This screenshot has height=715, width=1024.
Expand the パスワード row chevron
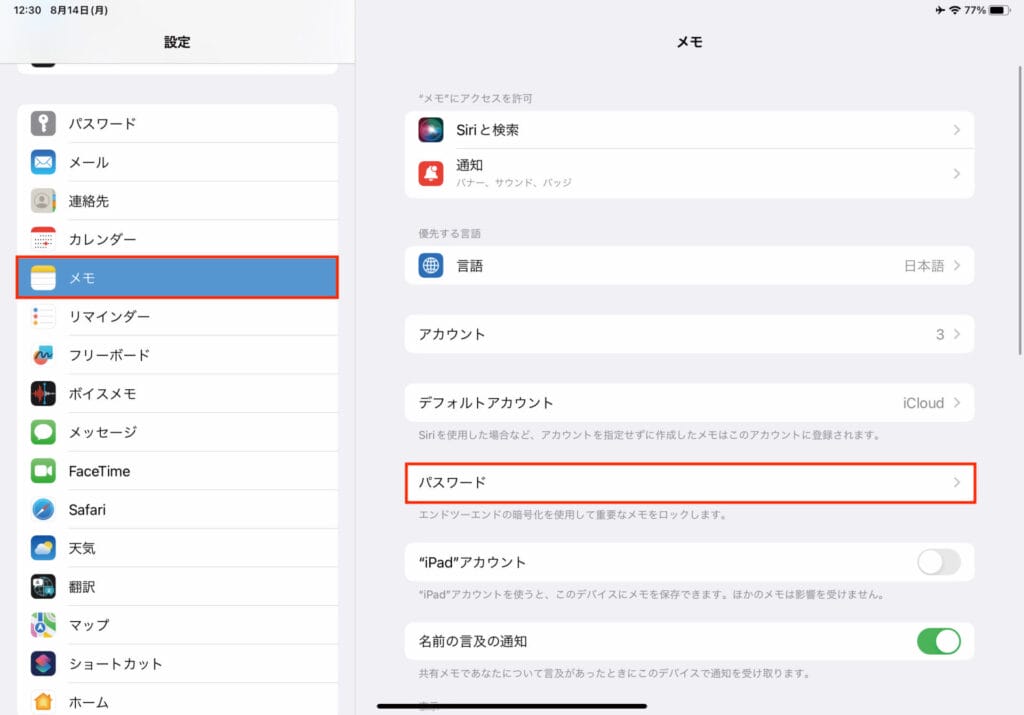[x=956, y=483]
